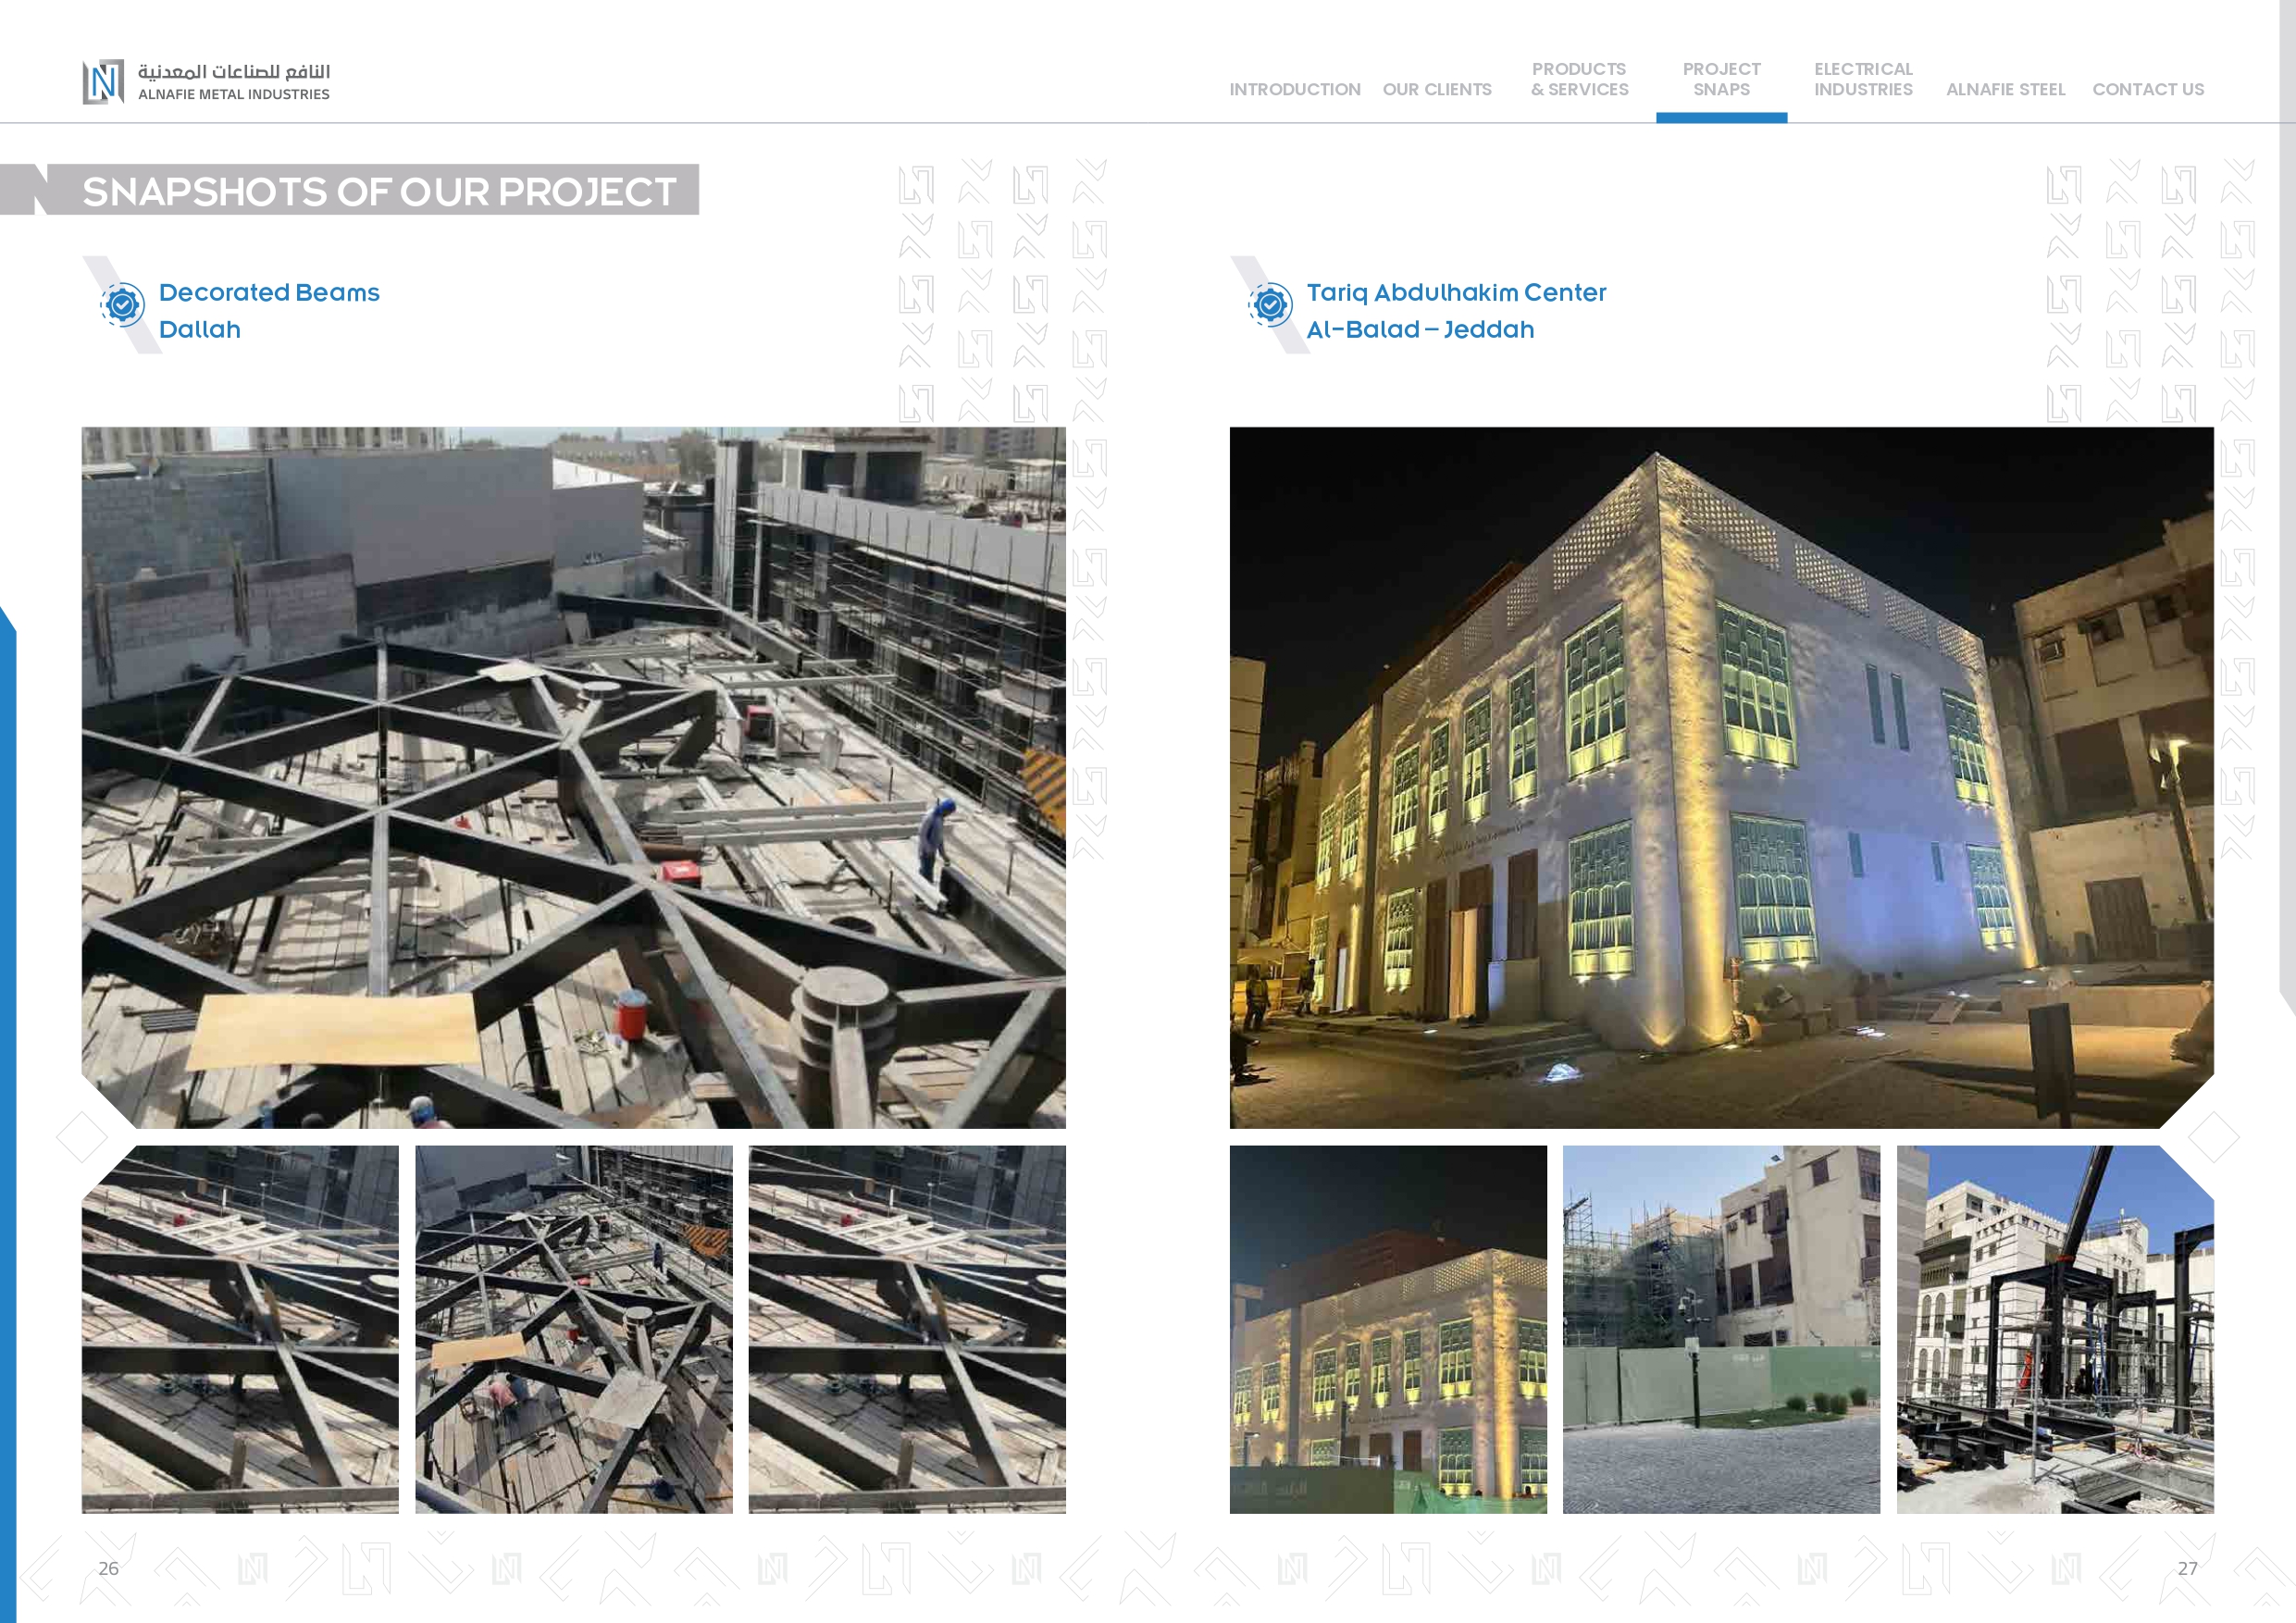Go to Our Clients tab
Viewport: 2296px width, 1623px height.
(x=1436, y=89)
